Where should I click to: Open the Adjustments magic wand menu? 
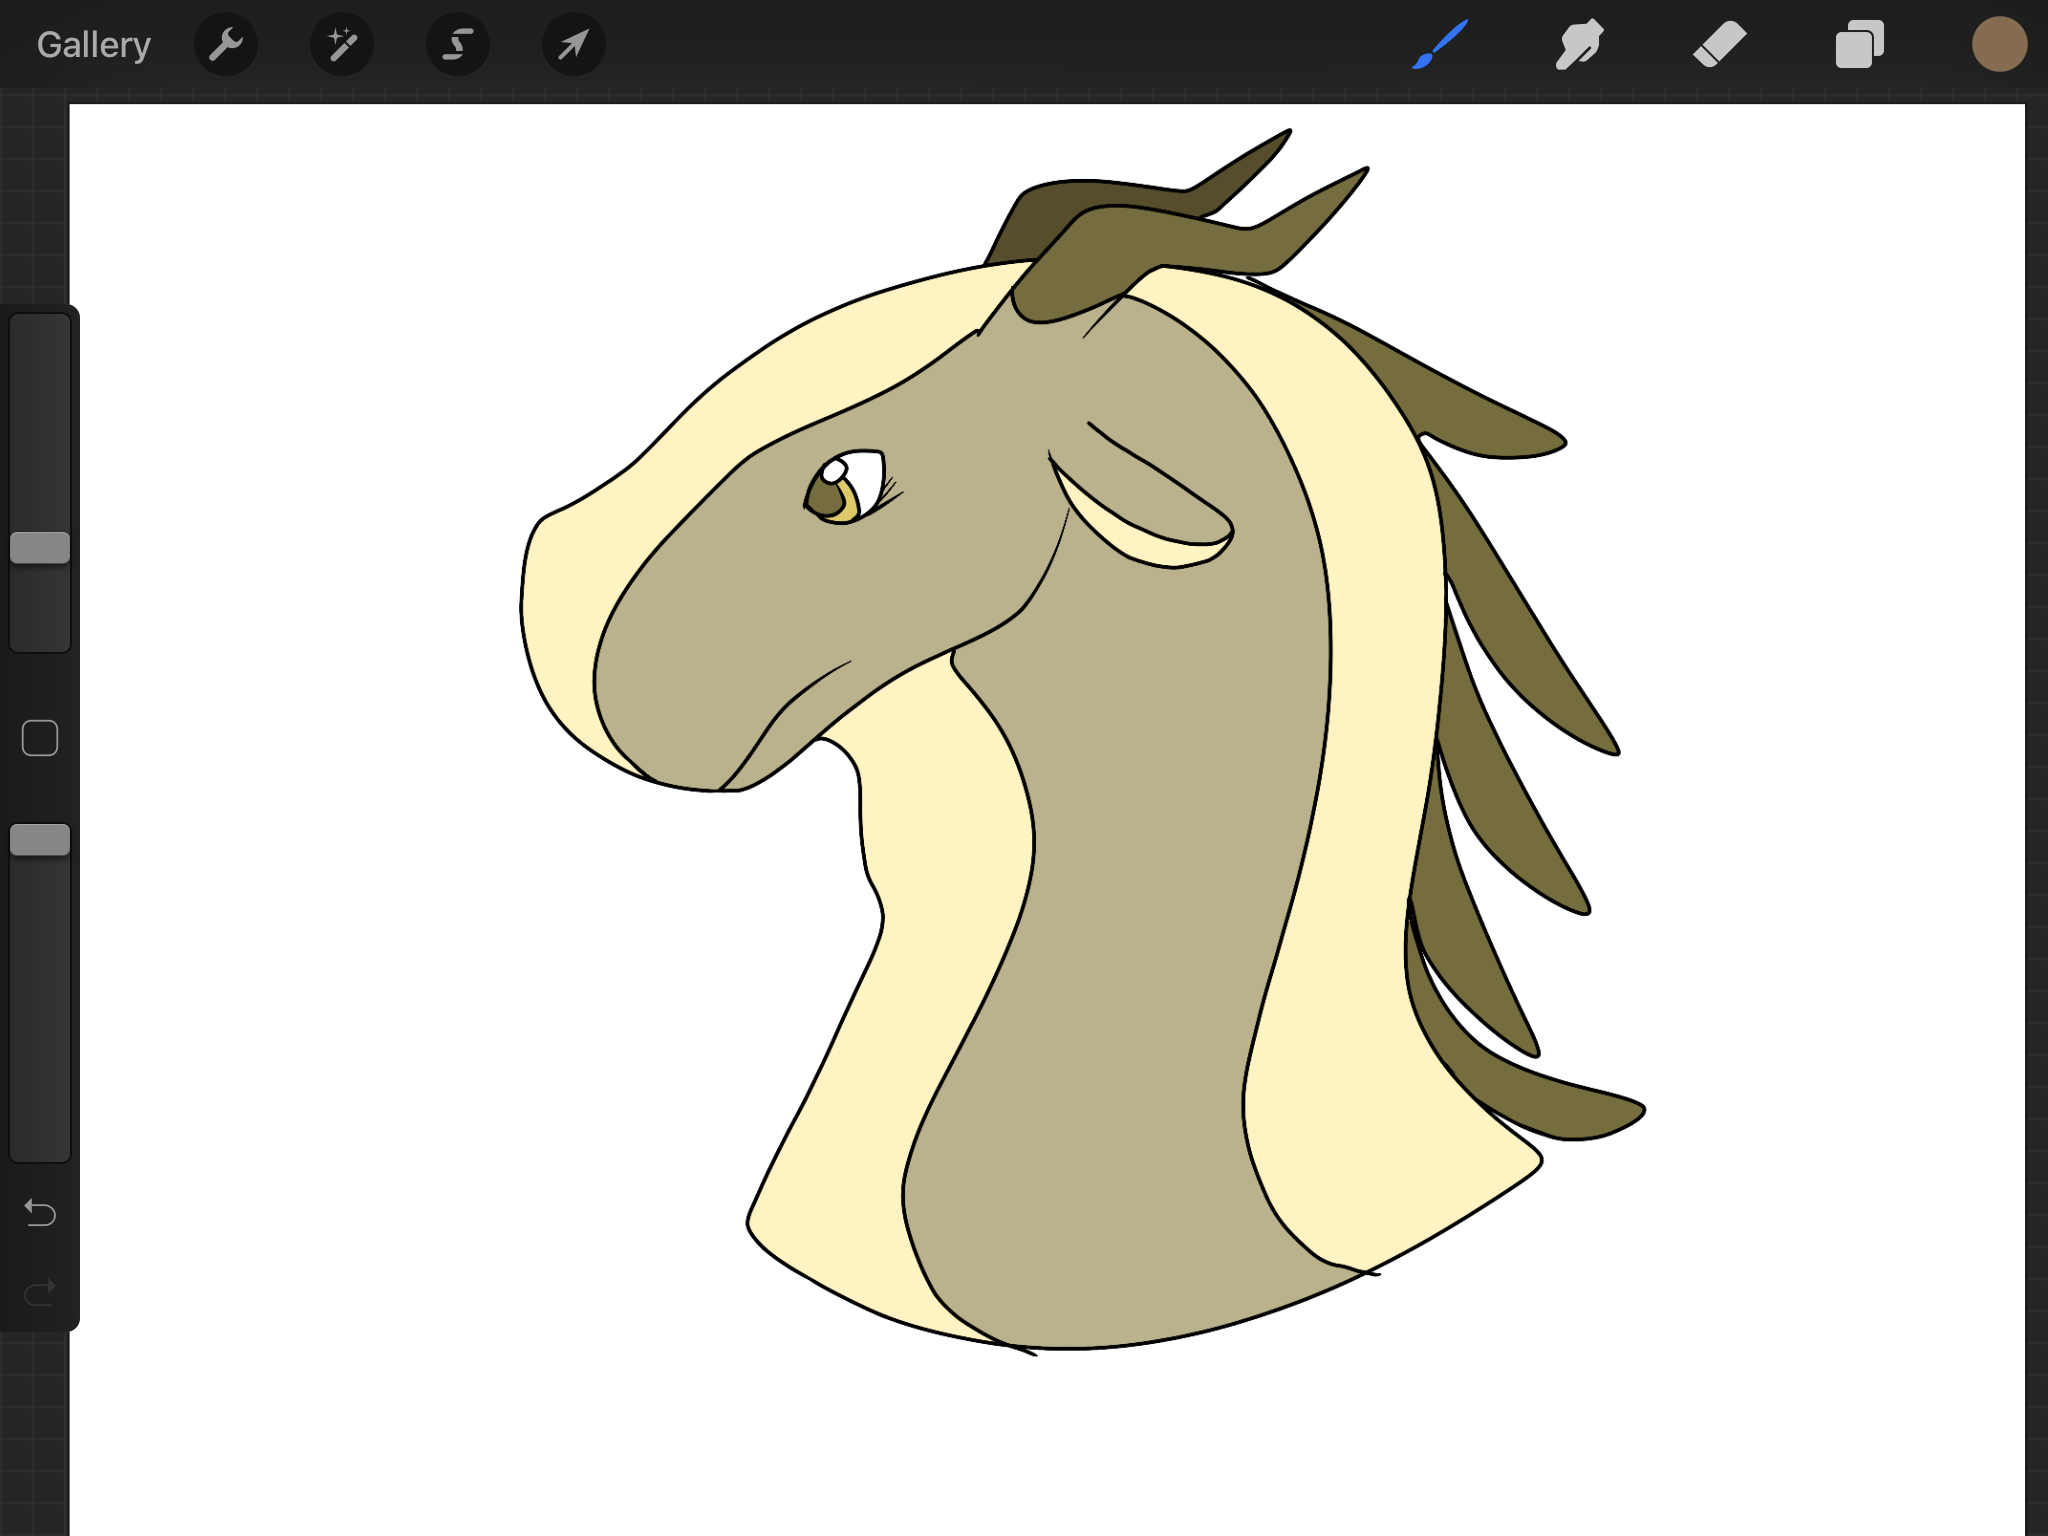click(x=342, y=45)
